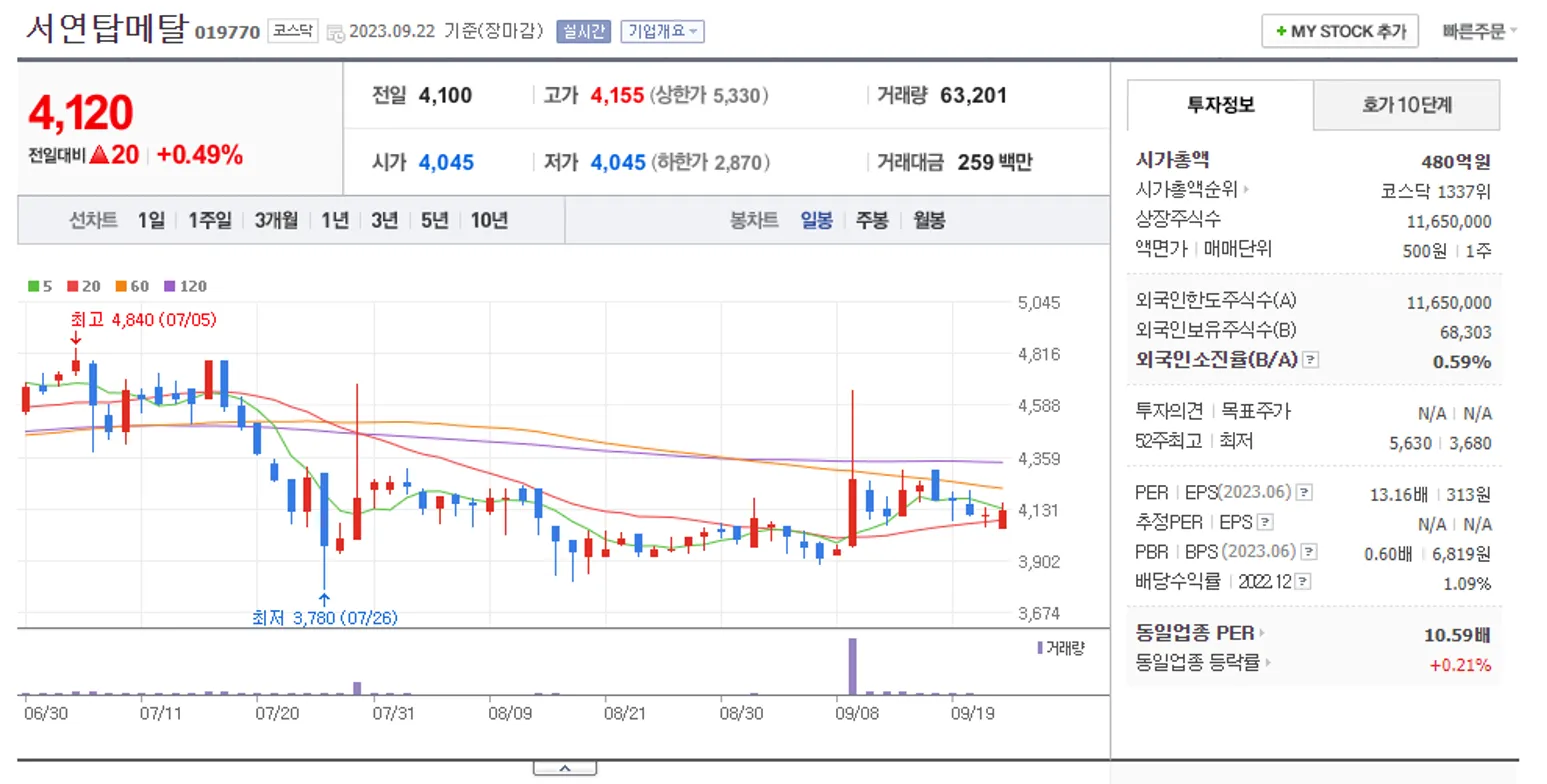Click the purple 거래량 legend marker
The width and height of the screenshot is (1547, 784).
click(x=1040, y=648)
